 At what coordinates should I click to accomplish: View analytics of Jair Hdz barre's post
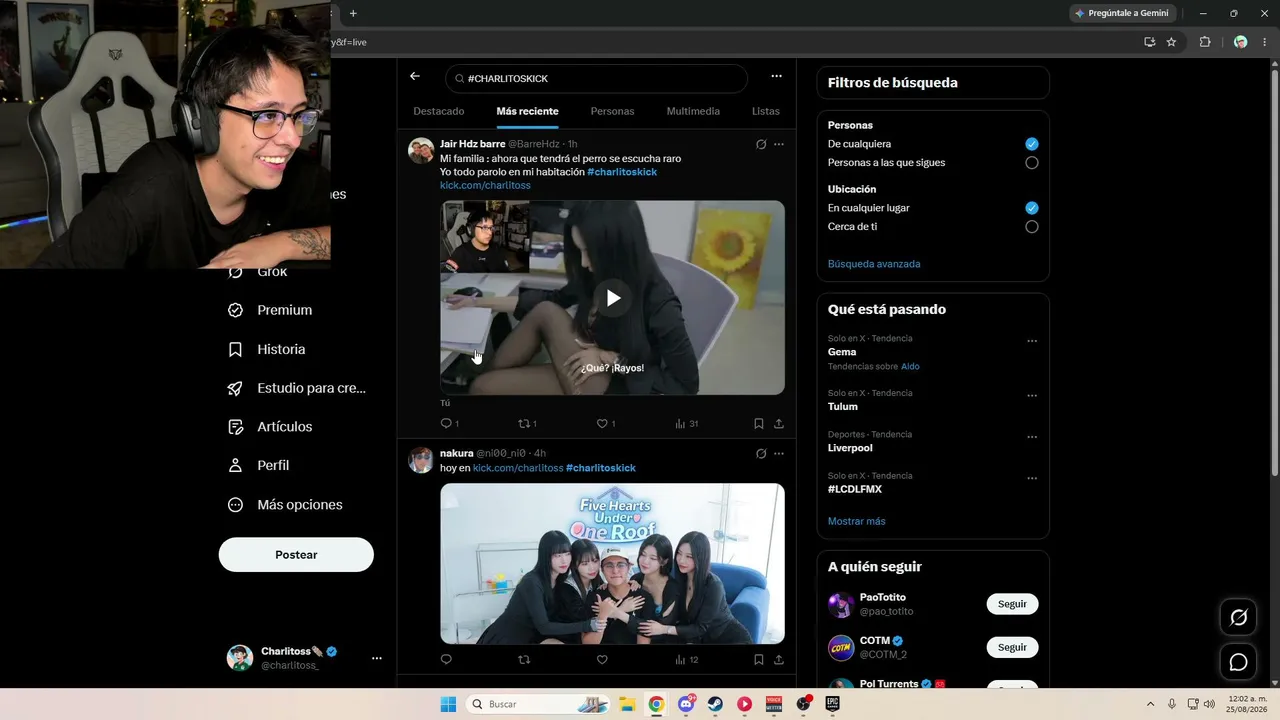point(686,423)
